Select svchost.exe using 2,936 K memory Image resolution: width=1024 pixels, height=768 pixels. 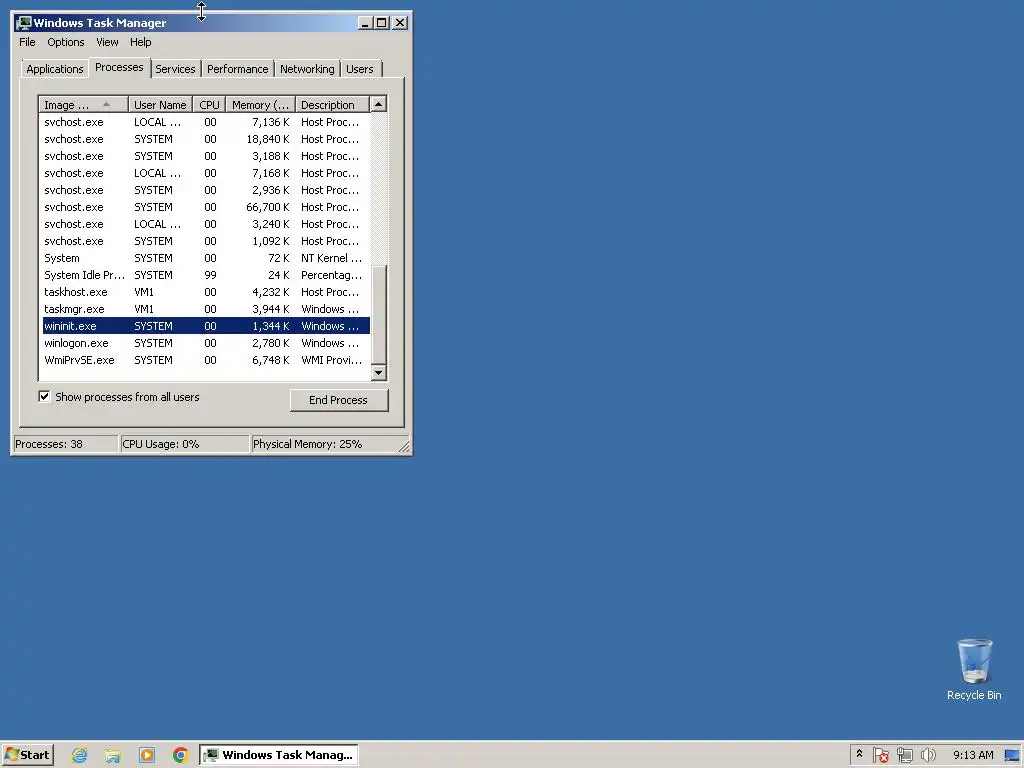[206, 190]
